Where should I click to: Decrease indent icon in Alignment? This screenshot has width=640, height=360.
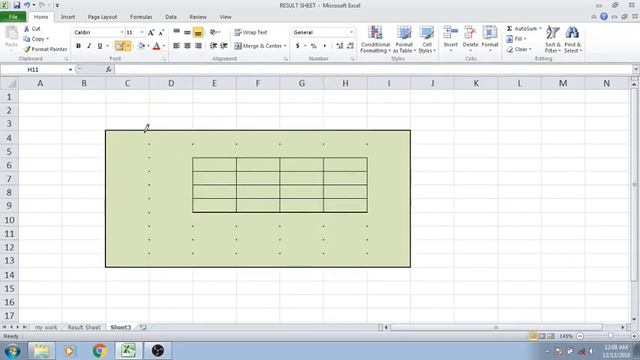pos(213,46)
